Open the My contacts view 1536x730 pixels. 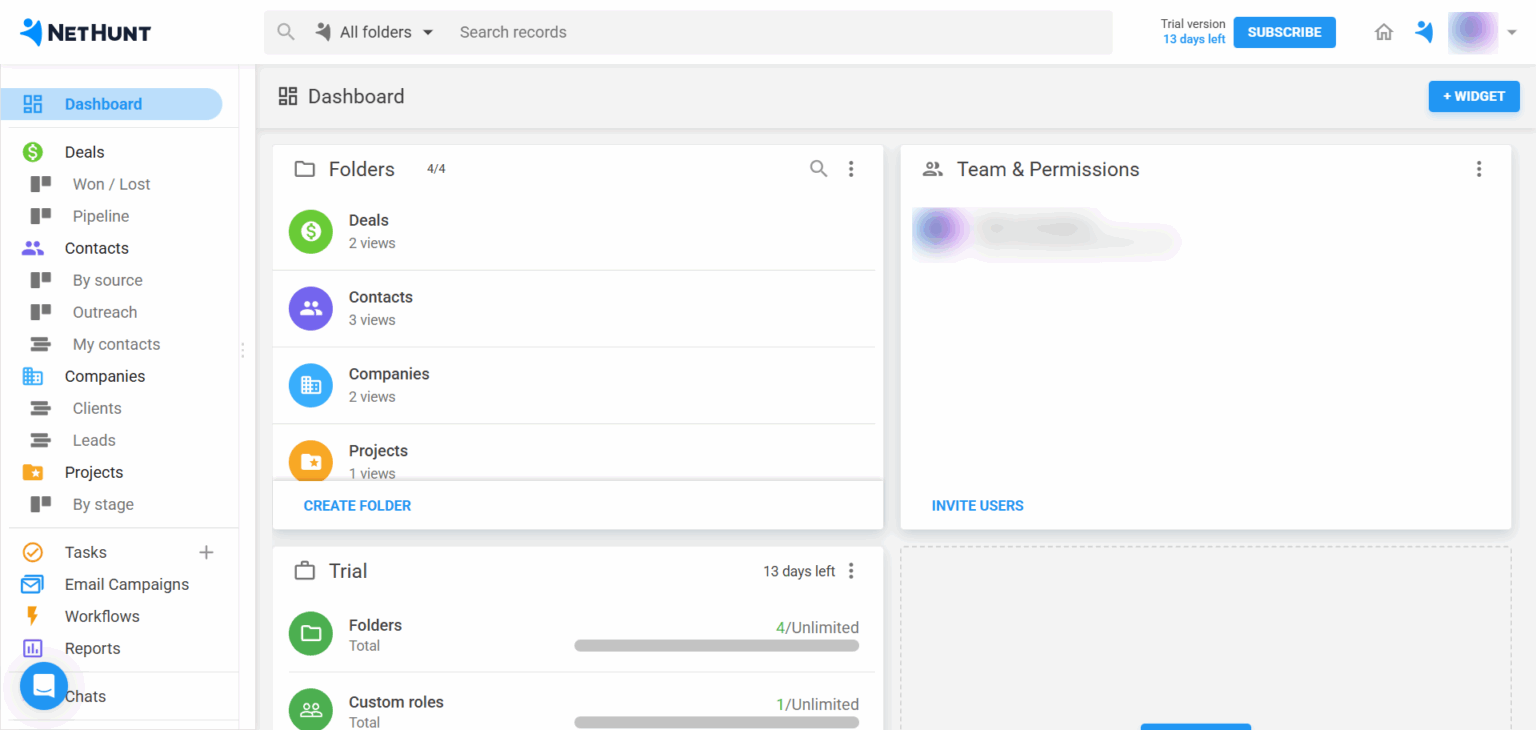click(116, 344)
